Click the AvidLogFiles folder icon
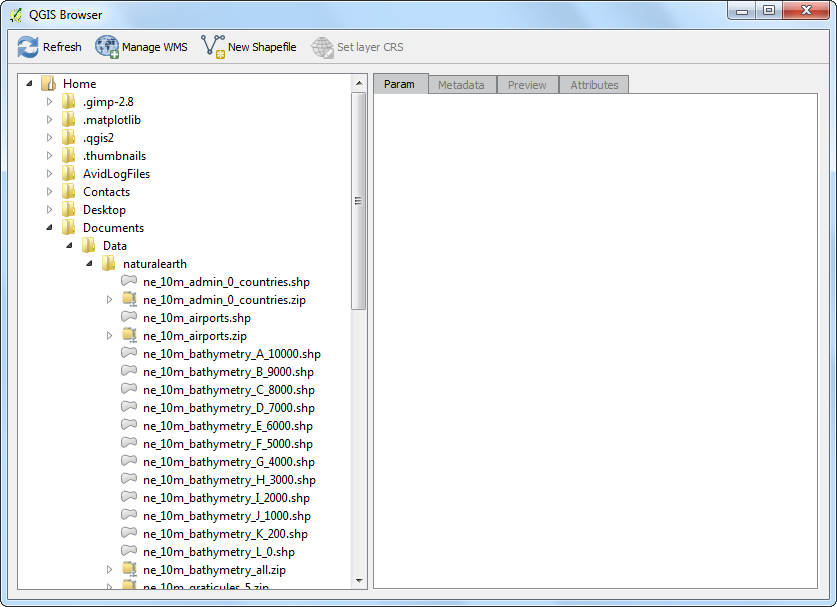The width and height of the screenshot is (837, 607). point(68,174)
